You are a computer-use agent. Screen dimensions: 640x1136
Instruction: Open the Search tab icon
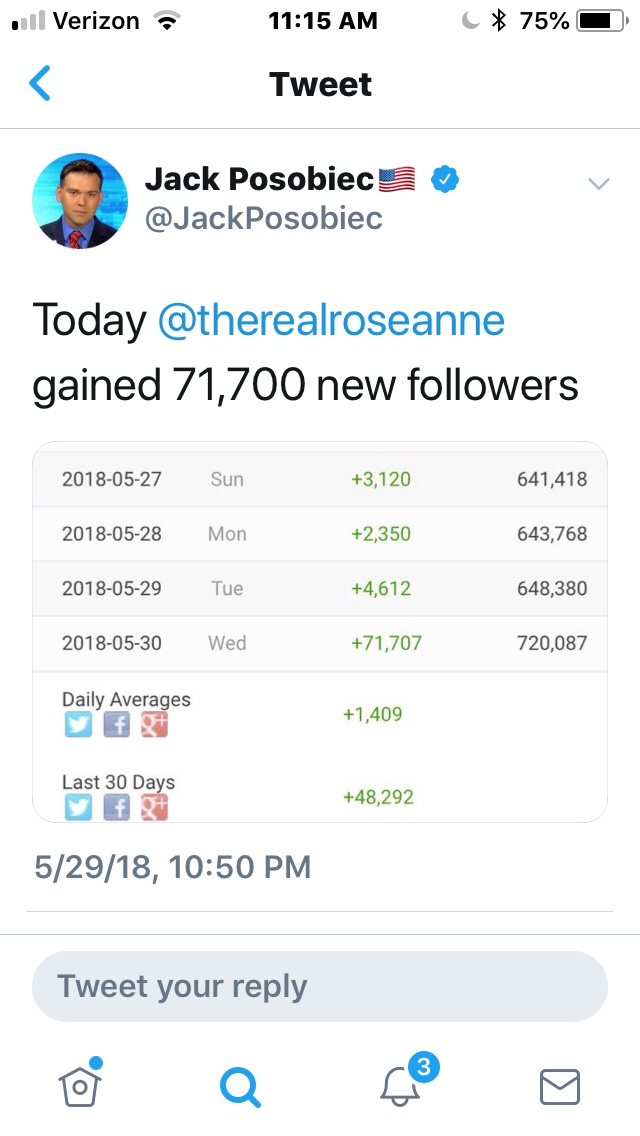(x=240, y=1085)
